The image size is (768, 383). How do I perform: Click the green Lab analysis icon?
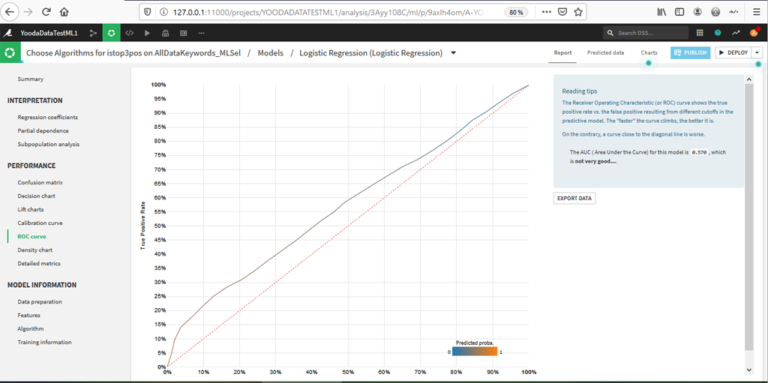[112, 33]
